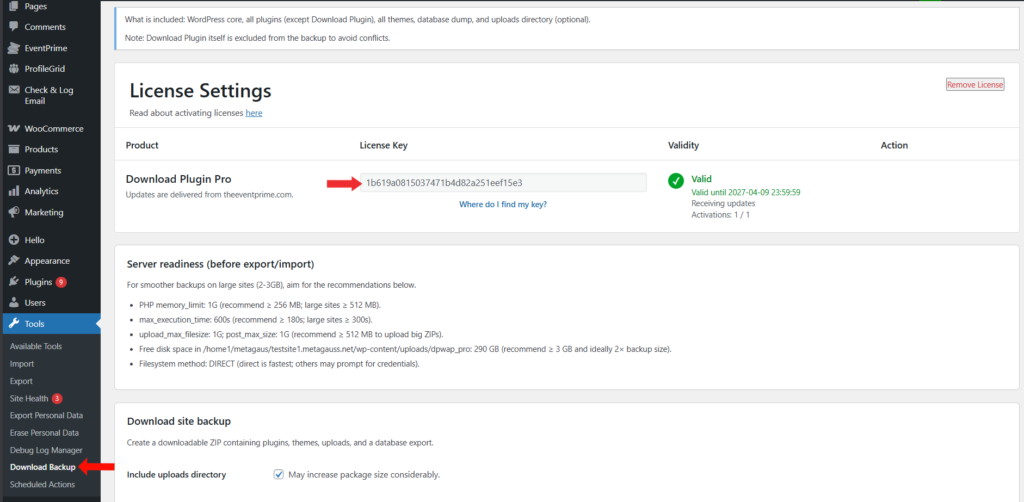Click the Products icon in sidebar
Image resolution: width=1024 pixels, height=502 pixels.
(x=14, y=150)
